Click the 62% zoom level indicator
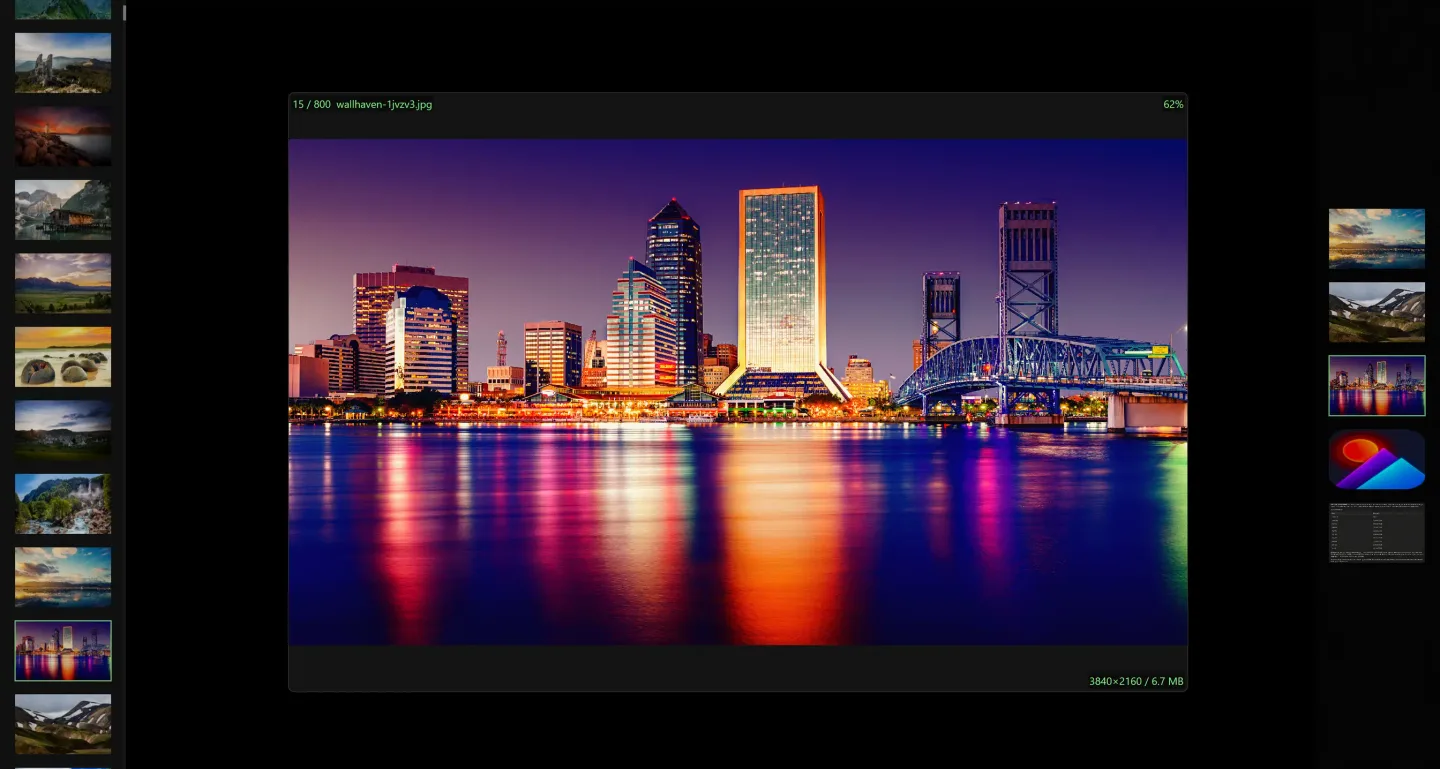Screen dimensions: 1440x769 (1173, 104)
